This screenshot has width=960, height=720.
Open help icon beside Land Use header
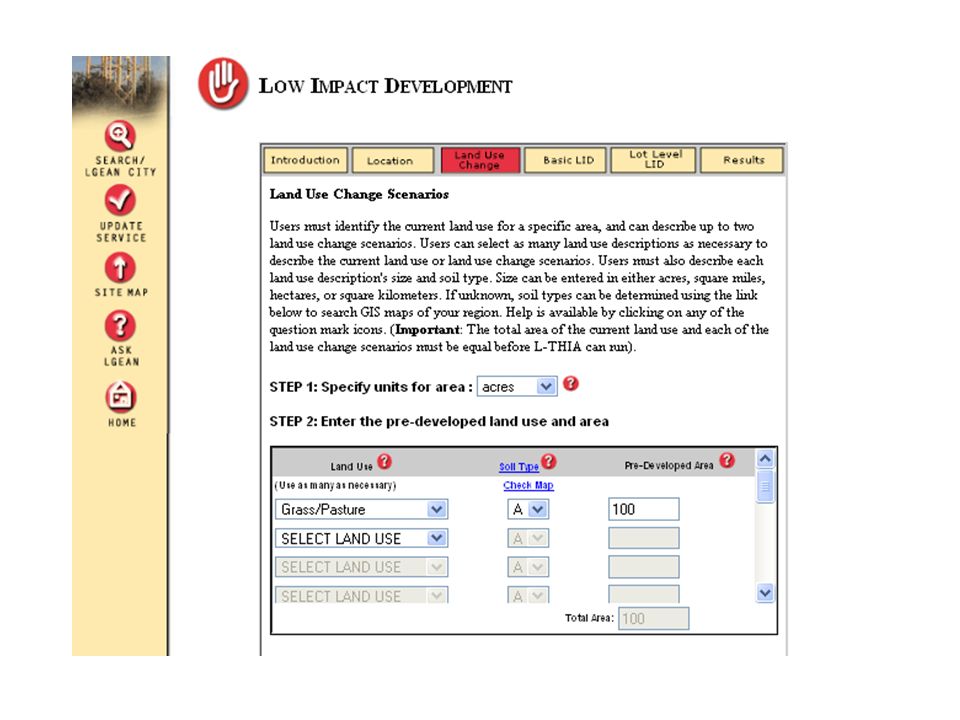pyautogui.click(x=384, y=461)
